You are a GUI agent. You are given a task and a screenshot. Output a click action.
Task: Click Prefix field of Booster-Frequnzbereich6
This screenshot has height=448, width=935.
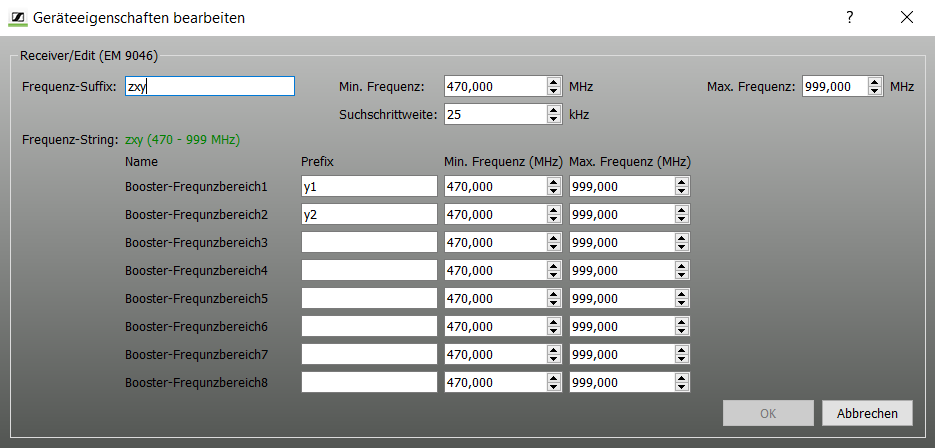pyautogui.click(x=369, y=326)
